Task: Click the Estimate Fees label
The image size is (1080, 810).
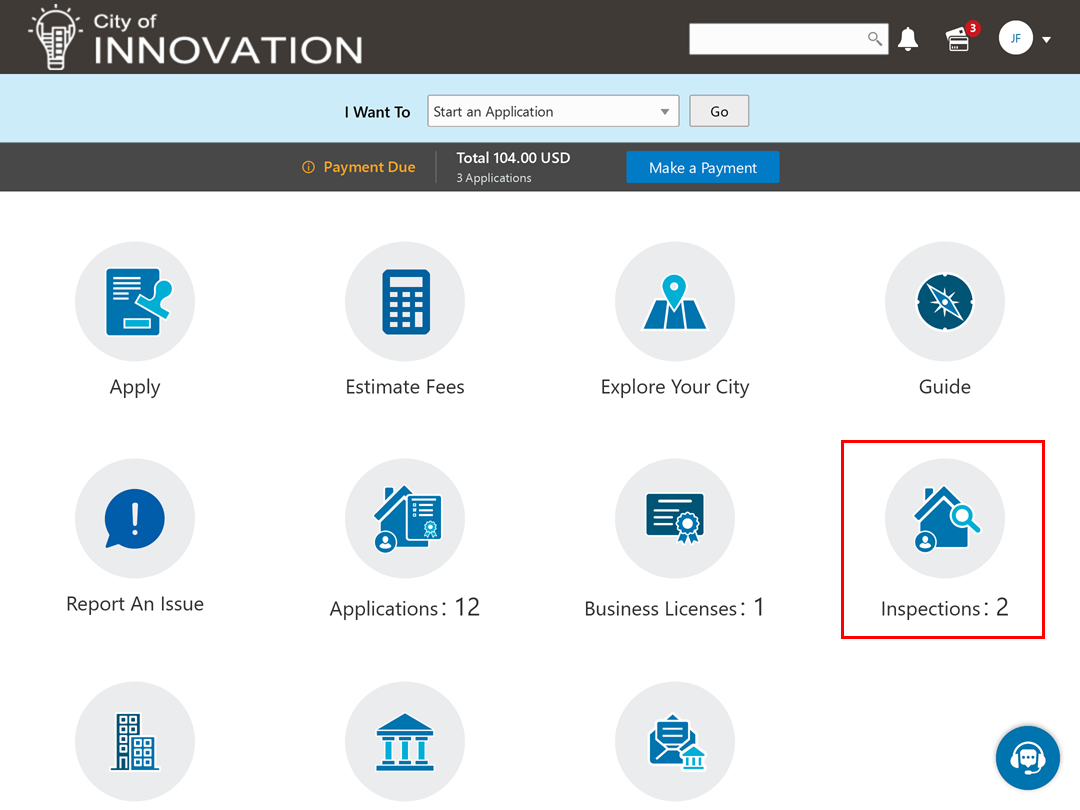Action: click(x=405, y=386)
